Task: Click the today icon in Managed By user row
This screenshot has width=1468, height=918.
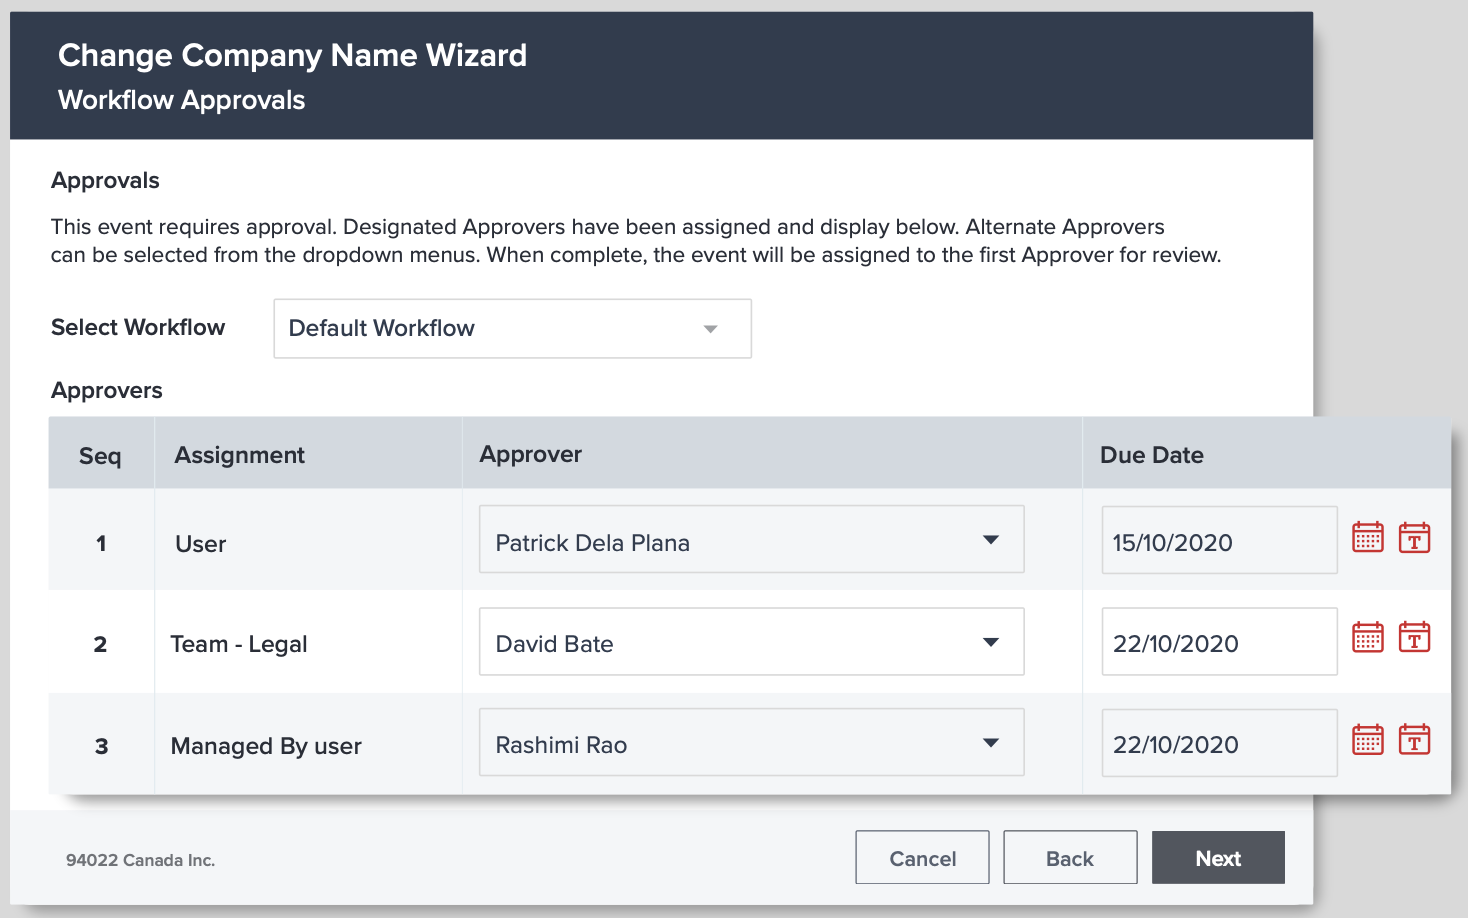Action: pyautogui.click(x=1414, y=740)
